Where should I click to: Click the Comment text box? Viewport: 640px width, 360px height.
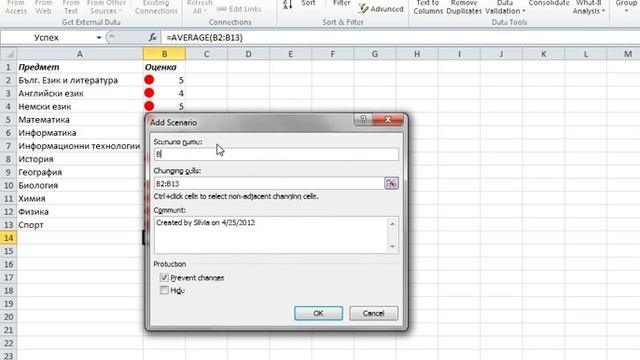(270, 235)
